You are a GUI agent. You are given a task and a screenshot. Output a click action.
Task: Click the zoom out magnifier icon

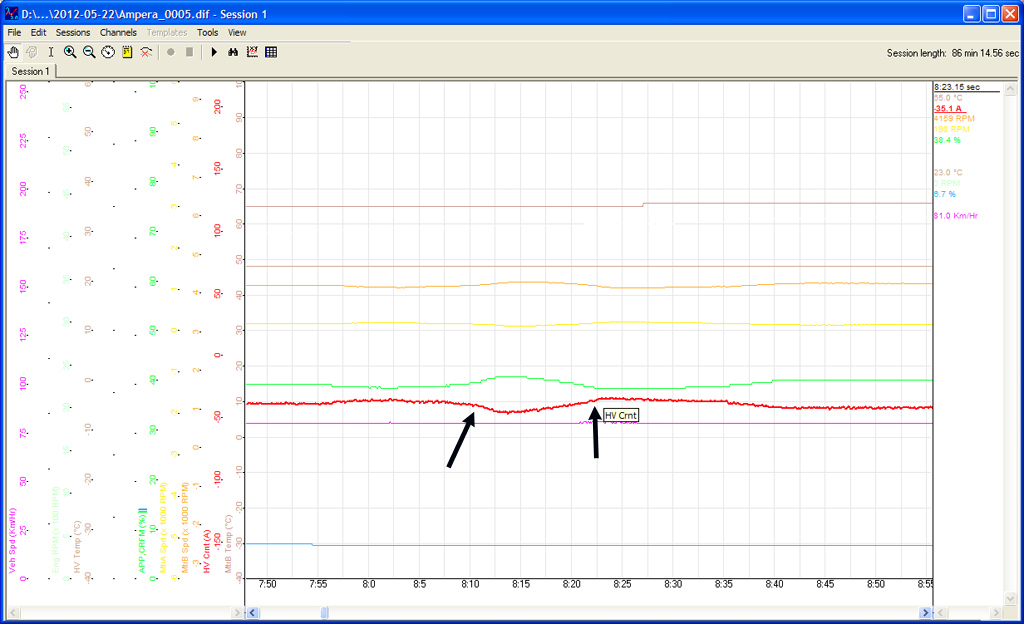coord(89,52)
